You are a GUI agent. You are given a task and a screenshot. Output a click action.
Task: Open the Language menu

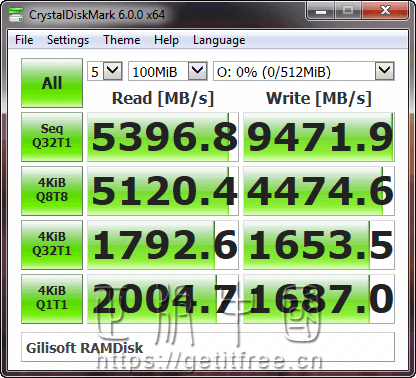[x=219, y=40]
